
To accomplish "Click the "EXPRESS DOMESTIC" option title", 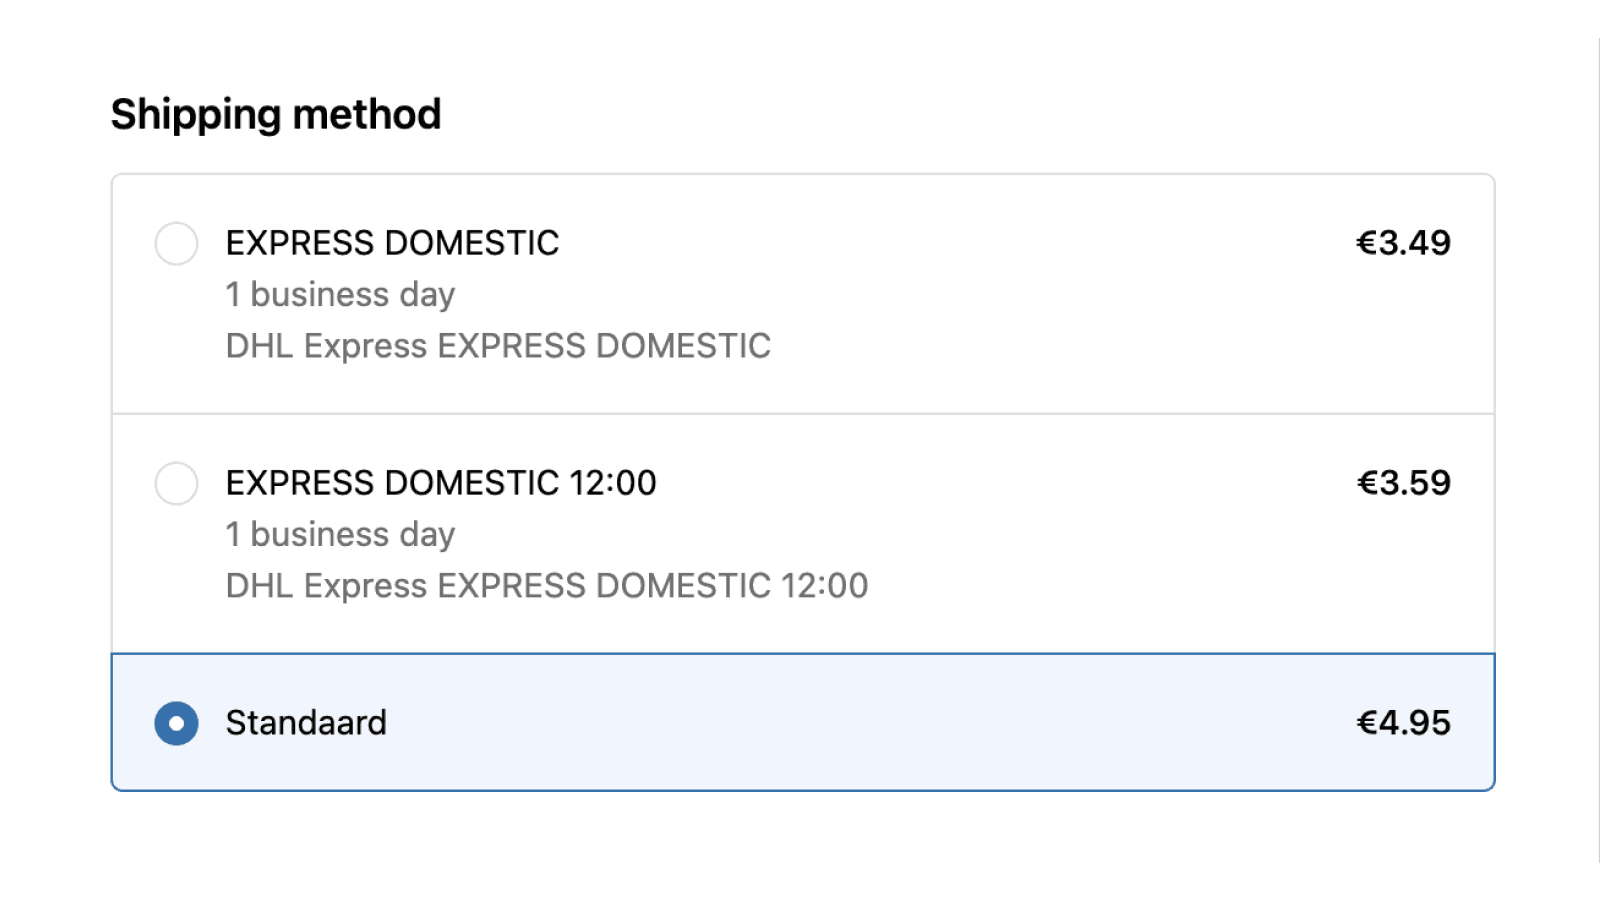I will click(x=392, y=243).
